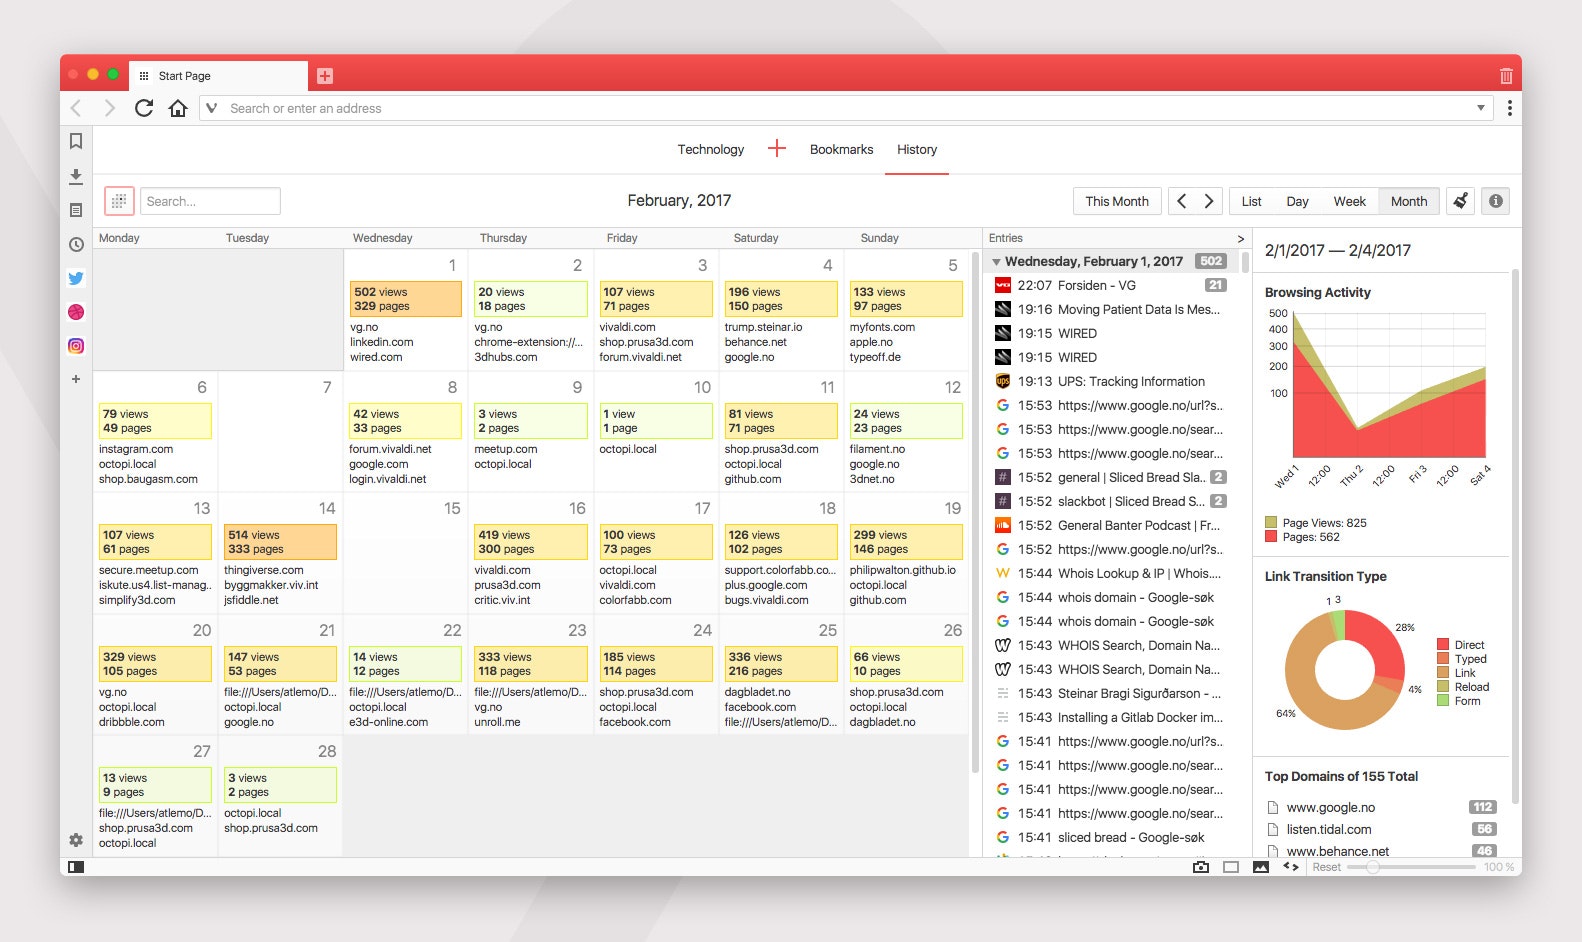
Task: Go to next month arrow
Action: [1208, 201]
